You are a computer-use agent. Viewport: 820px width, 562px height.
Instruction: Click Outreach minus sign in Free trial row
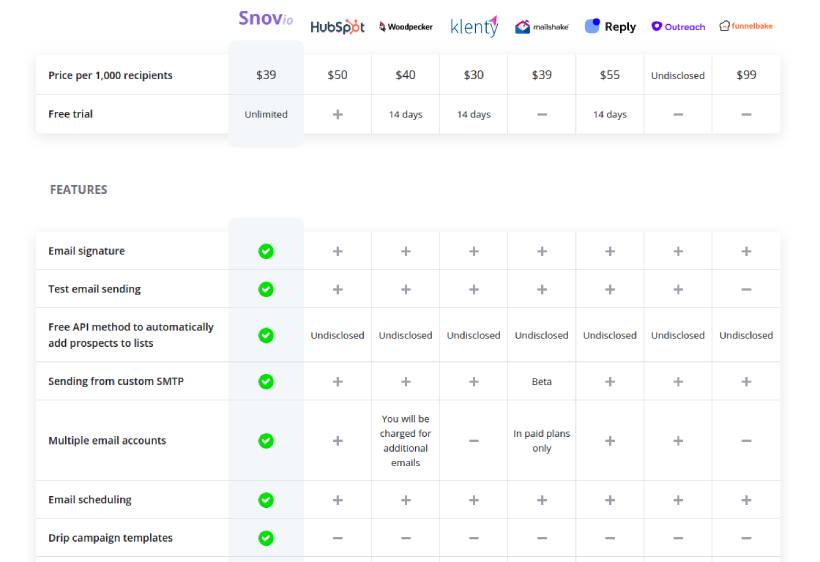click(x=678, y=114)
